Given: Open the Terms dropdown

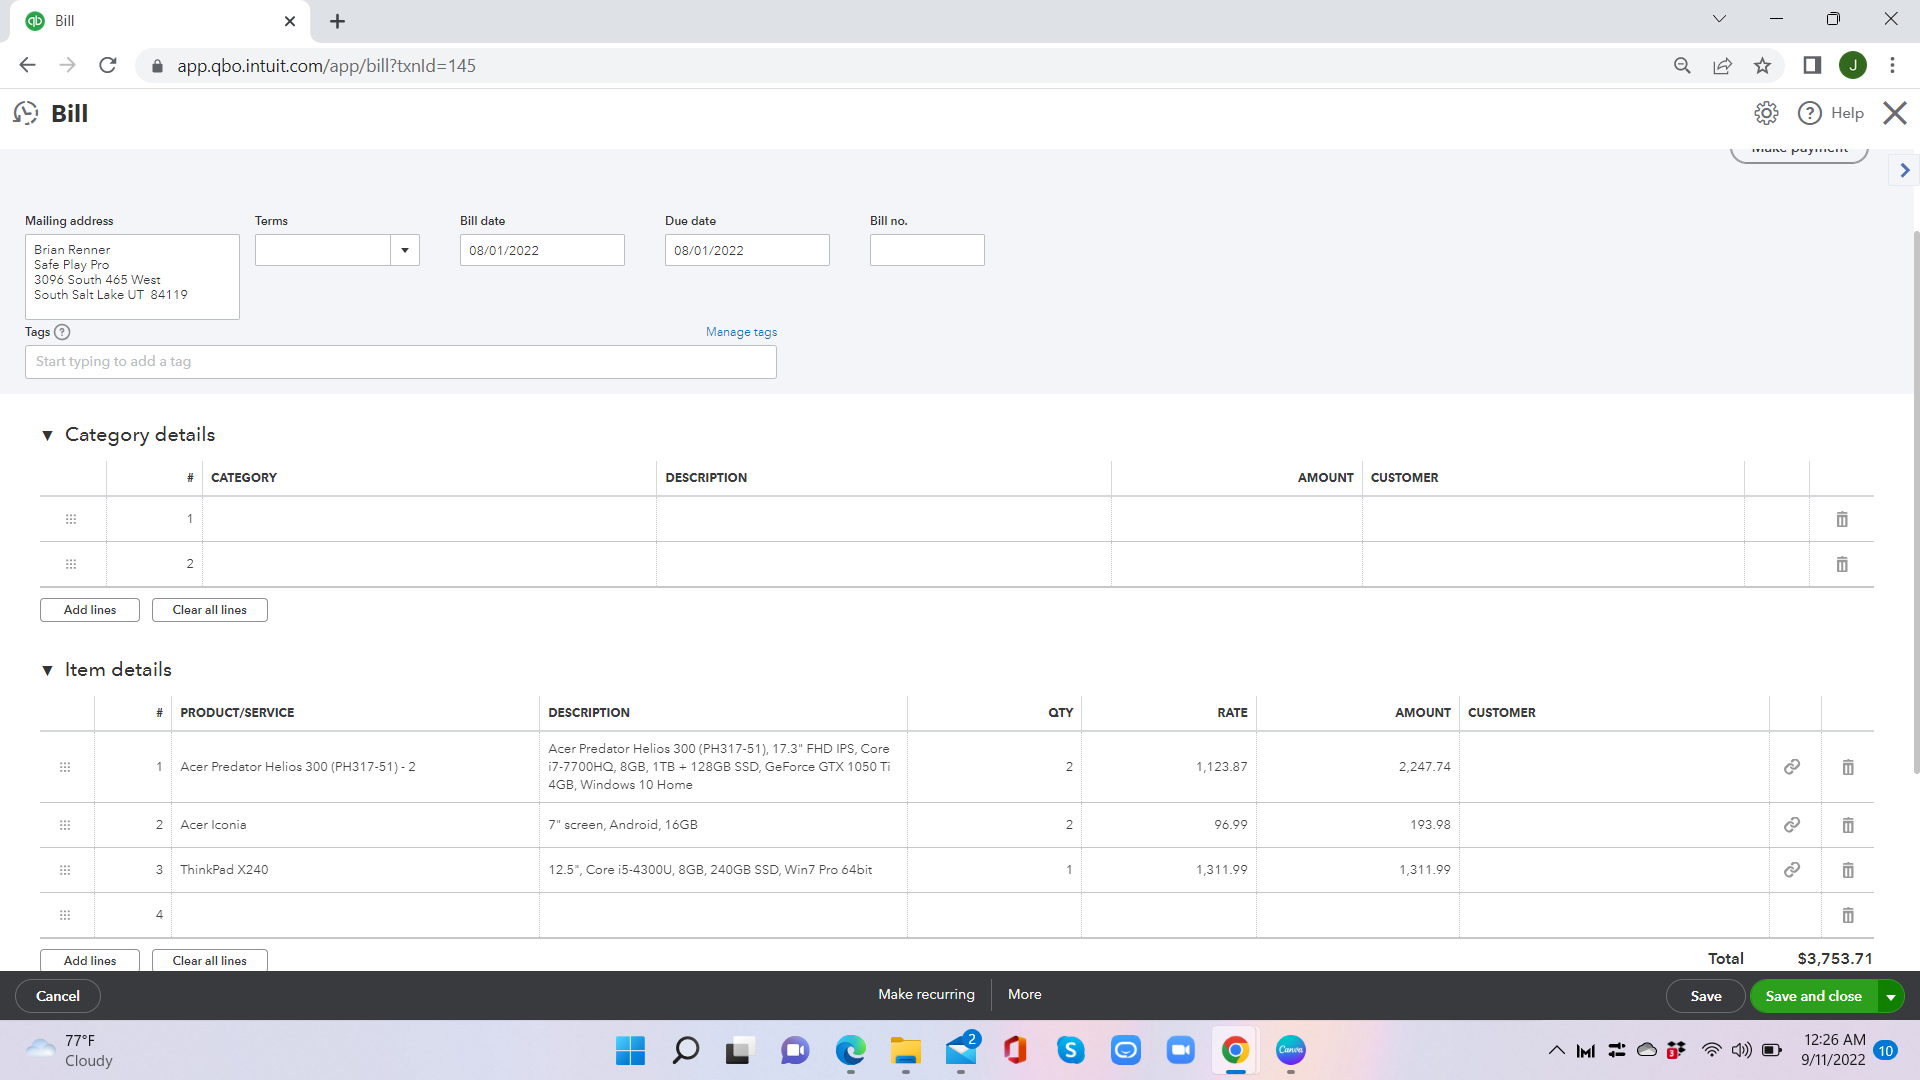Looking at the screenshot, I should click(x=405, y=250).
